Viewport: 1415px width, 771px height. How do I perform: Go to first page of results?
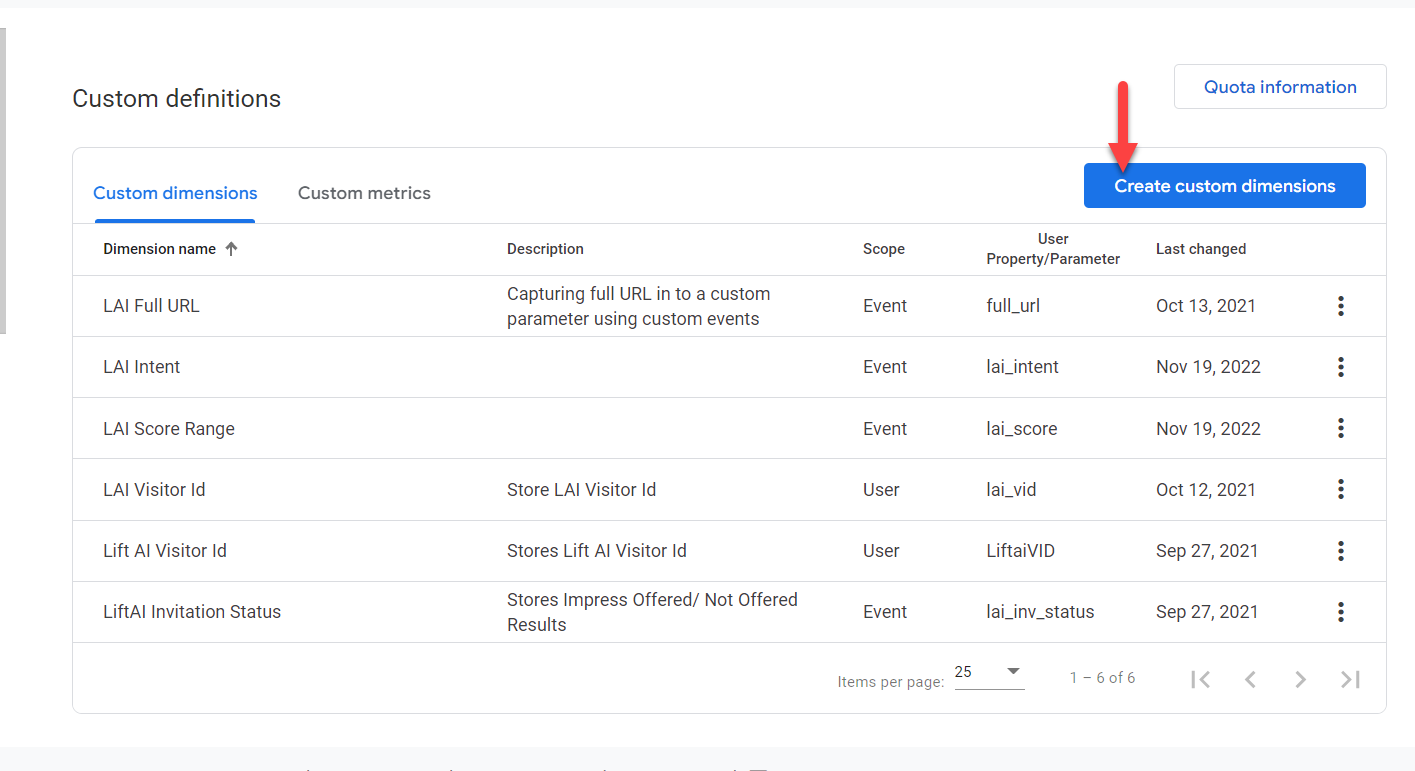point(1201,679)
